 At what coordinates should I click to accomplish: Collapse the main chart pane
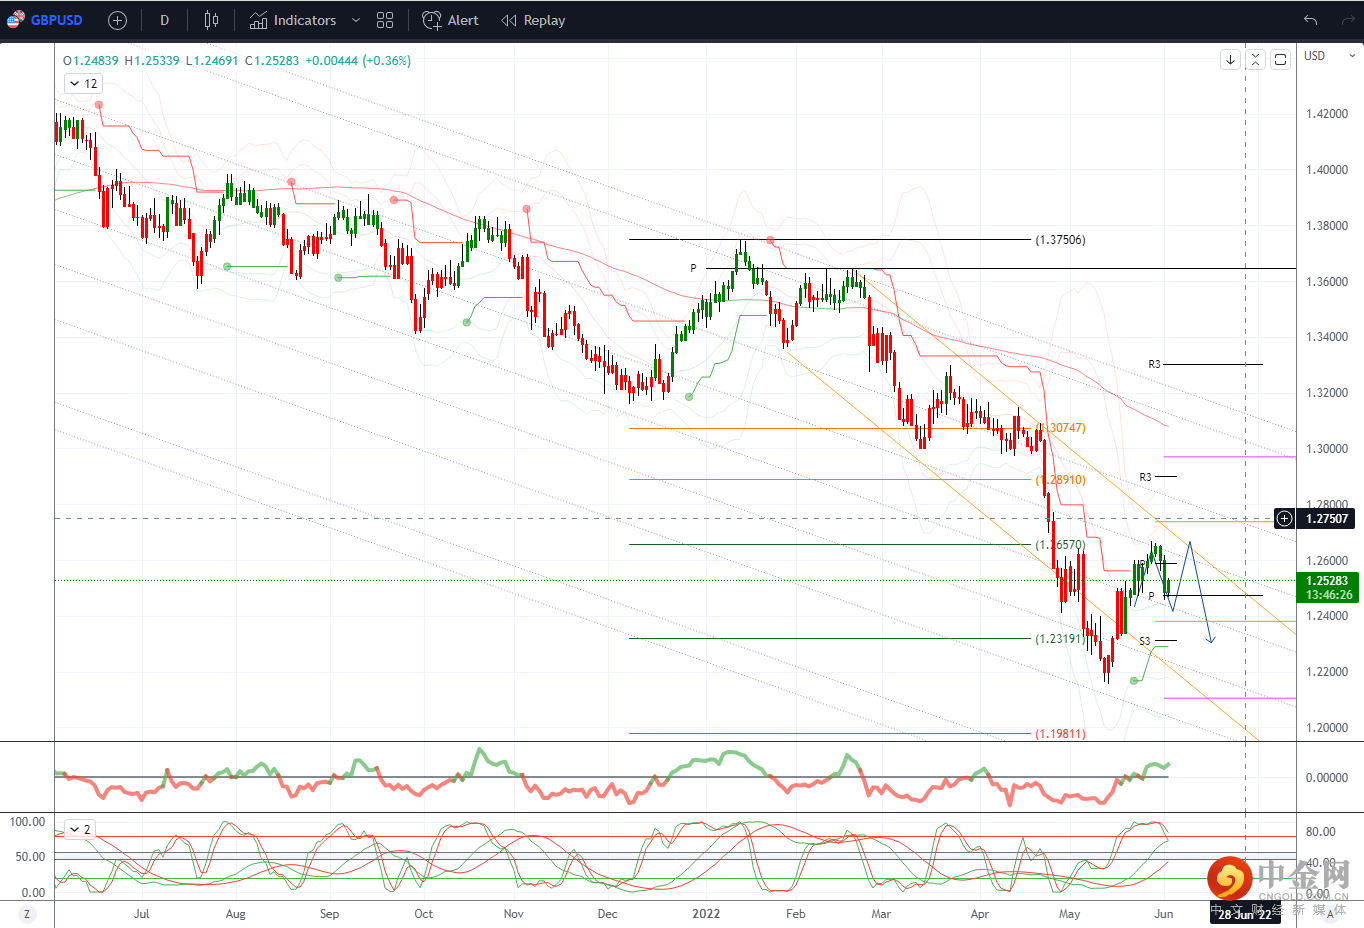pyautogui.click(x=1255, y=60)
